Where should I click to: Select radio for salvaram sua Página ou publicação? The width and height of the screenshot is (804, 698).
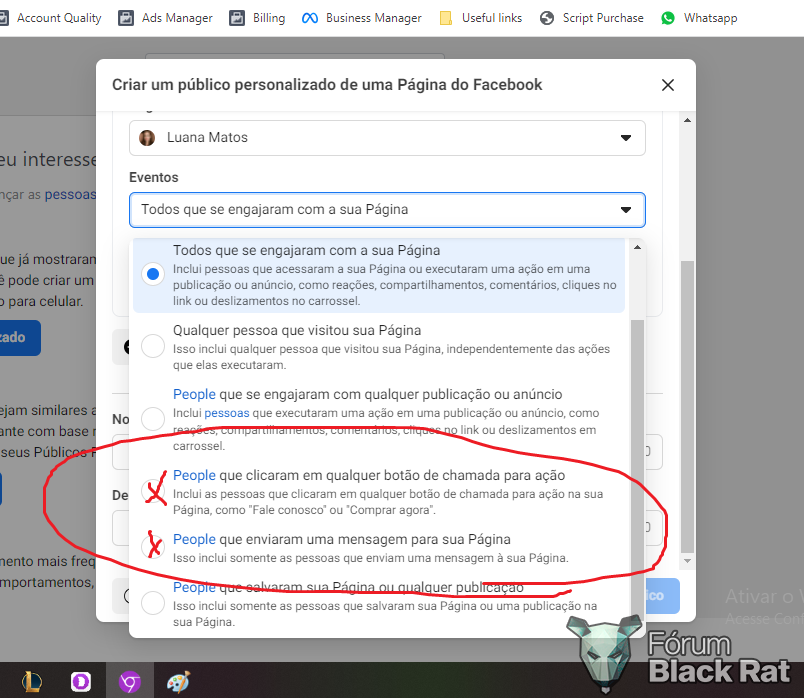pyautogui.click(x=153, y=603)
